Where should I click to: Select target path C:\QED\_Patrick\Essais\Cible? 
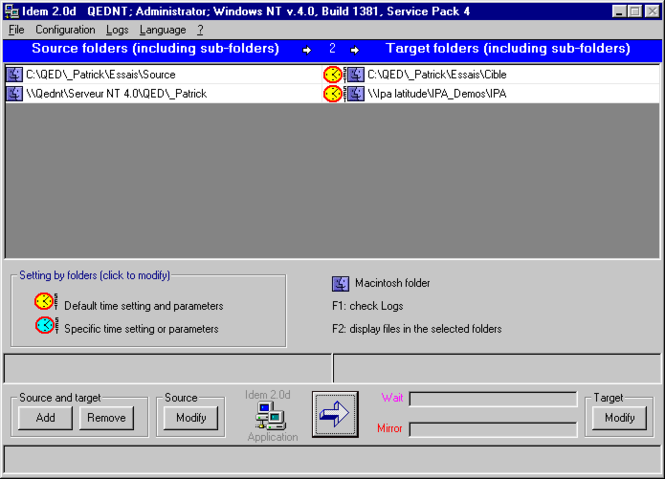pos(437,75)
